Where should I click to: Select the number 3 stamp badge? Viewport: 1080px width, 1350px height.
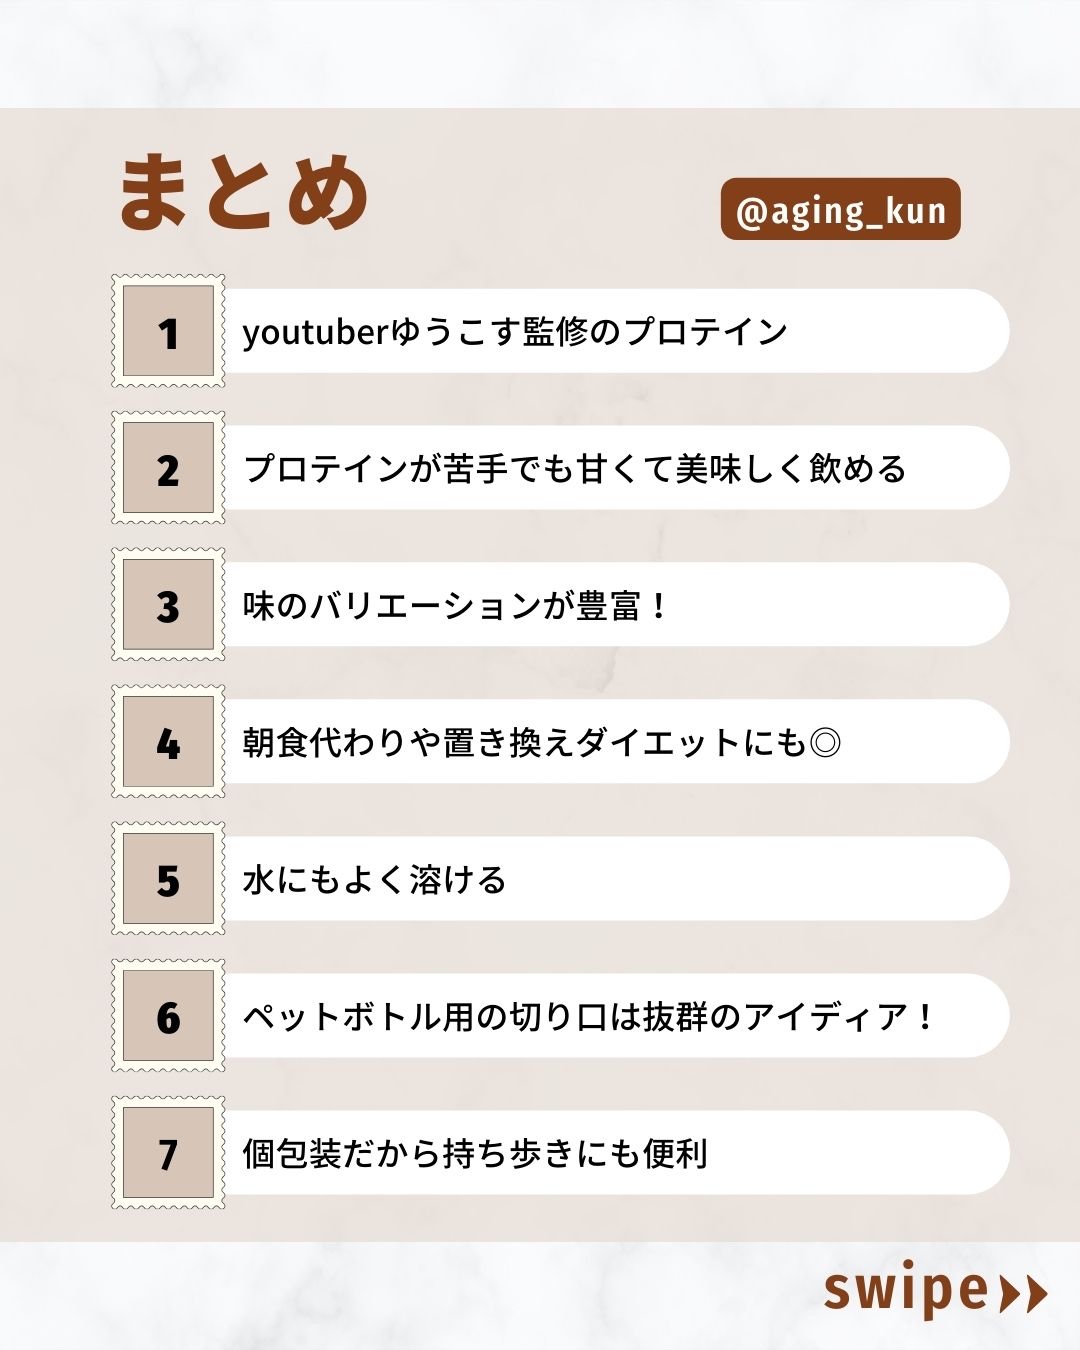coord(168,605)
